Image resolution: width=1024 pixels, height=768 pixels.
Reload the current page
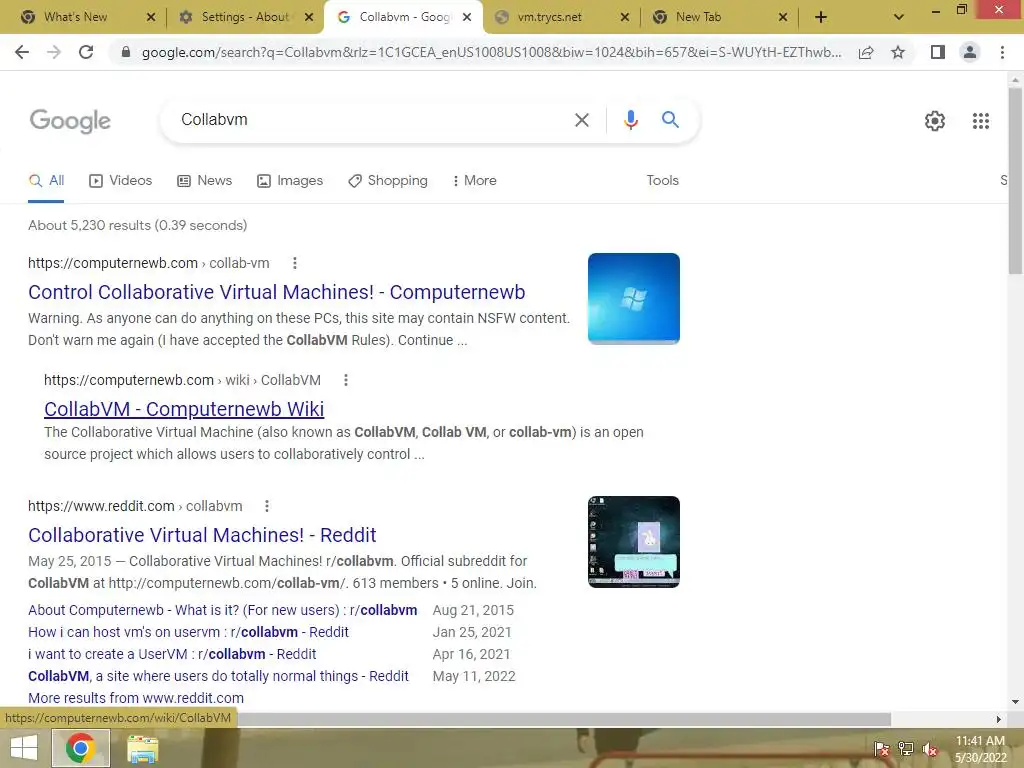pyautogui.click(x=86, y=52)
